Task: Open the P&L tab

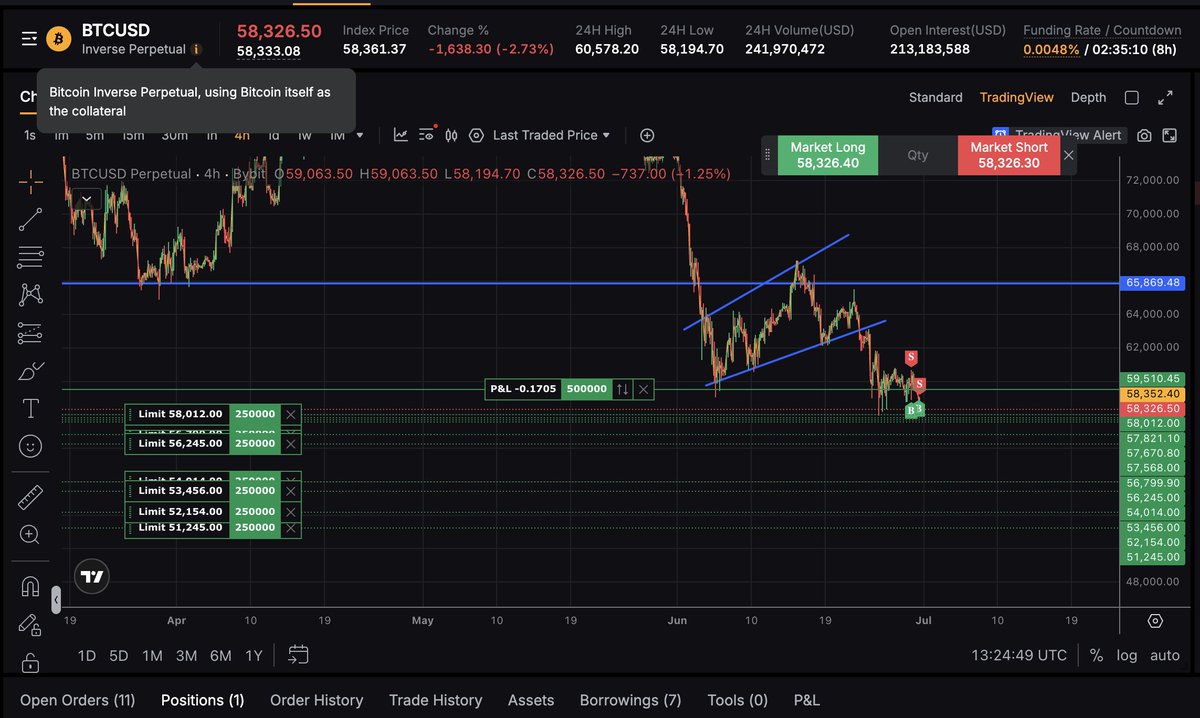Action: click(806, 700)
